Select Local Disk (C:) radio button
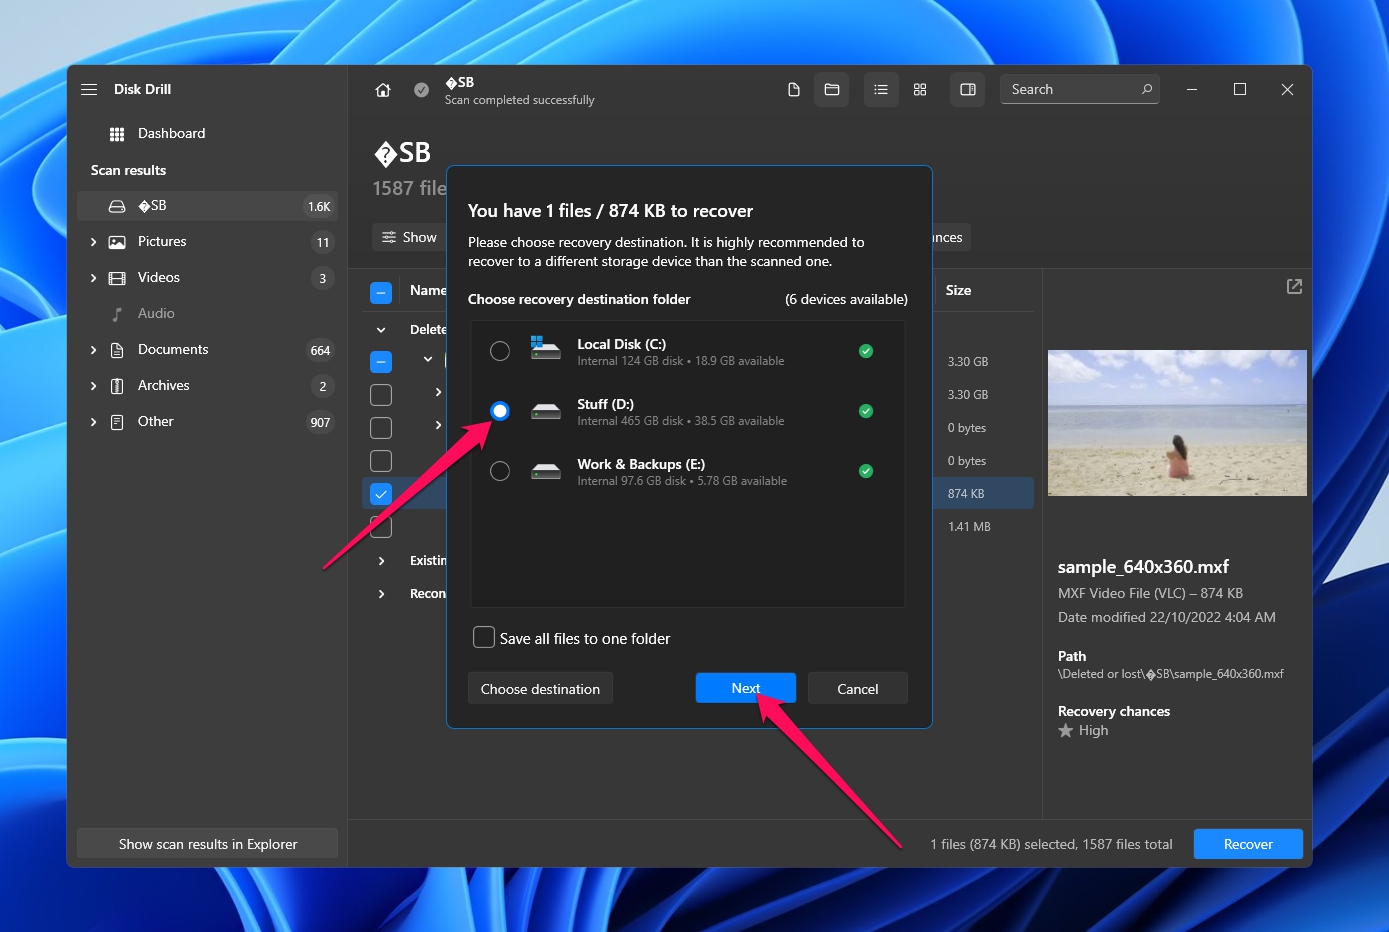The width and height of the screenshot is (1389, 932). (x=500, y=351)
